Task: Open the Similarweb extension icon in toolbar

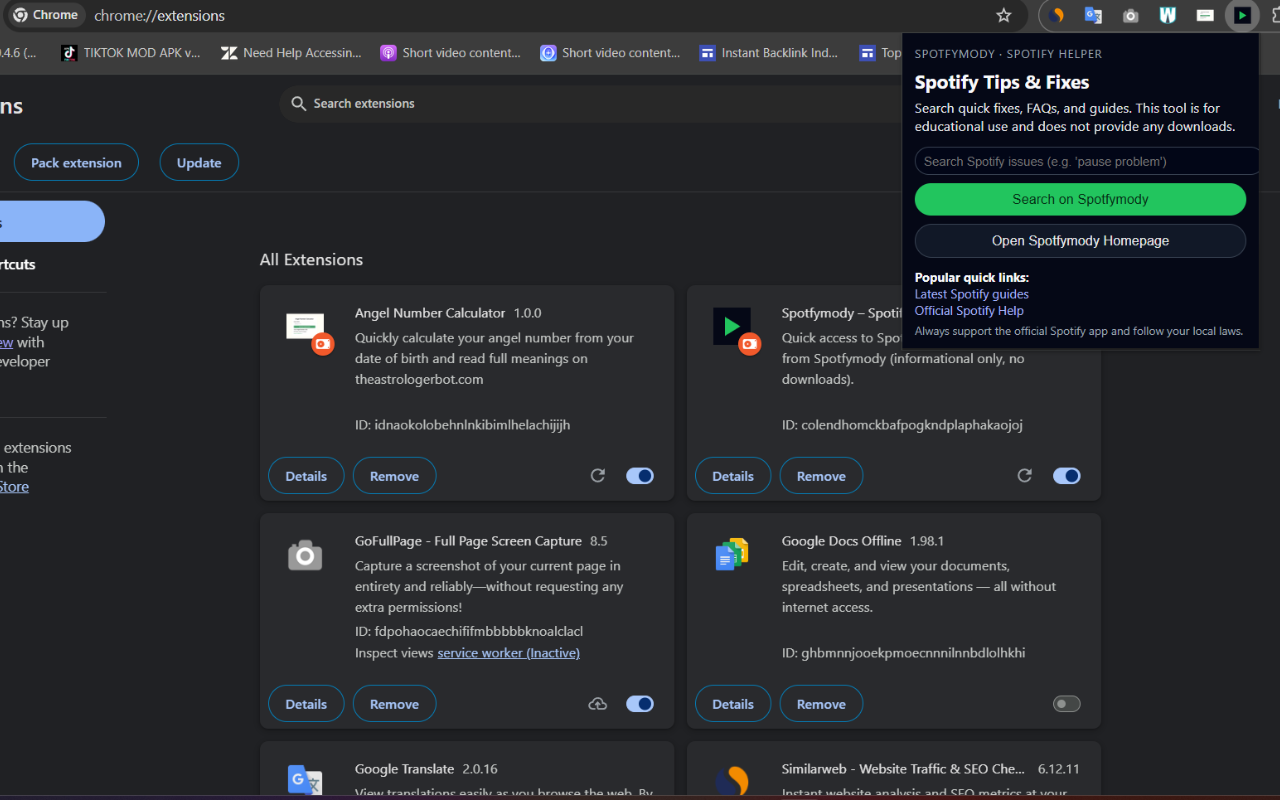Action: click(1056, 15)
